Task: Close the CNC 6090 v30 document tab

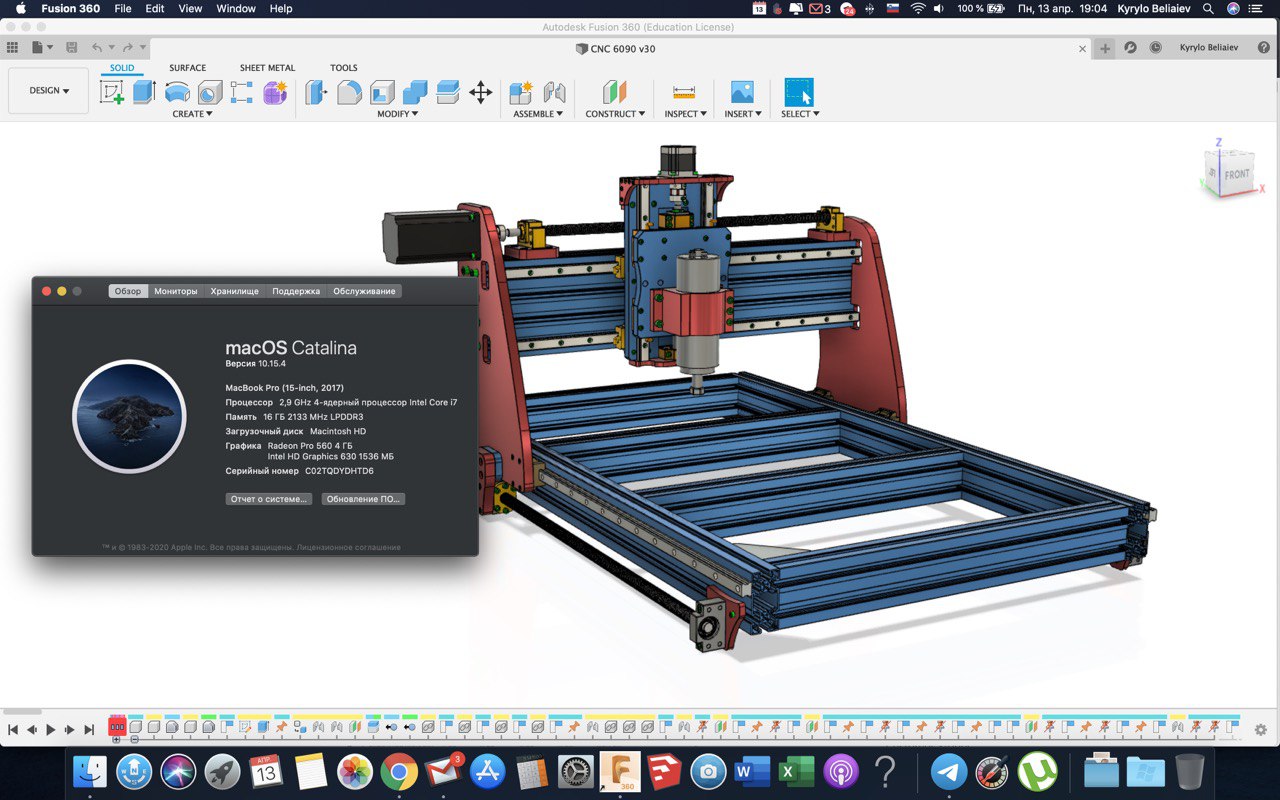Action: 1082,48
